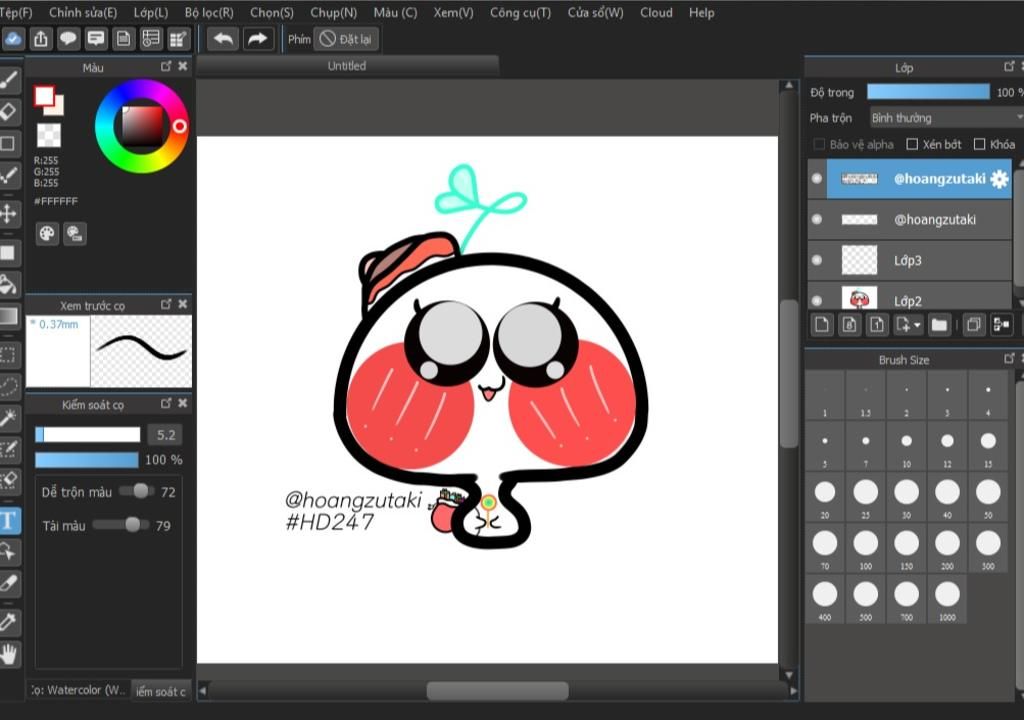1024x720 pixels.
Task: Check the Bảo vệ alpha checkbox
Action: point(819,144)
